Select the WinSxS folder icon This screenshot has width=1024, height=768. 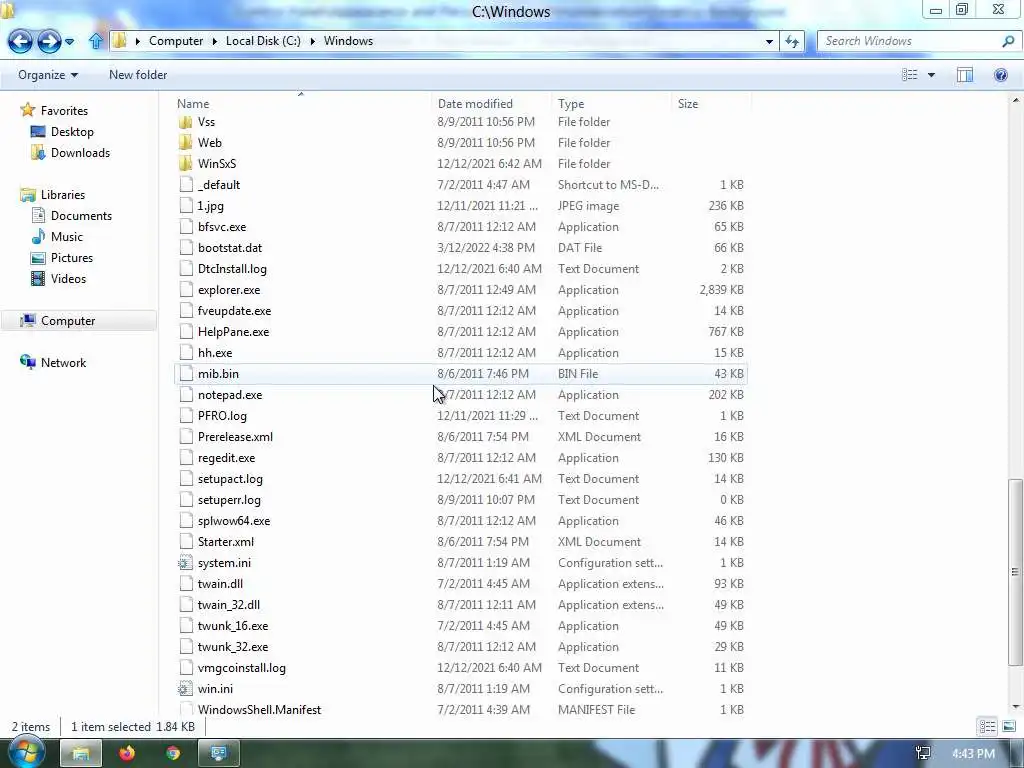[x=185, y=164]
